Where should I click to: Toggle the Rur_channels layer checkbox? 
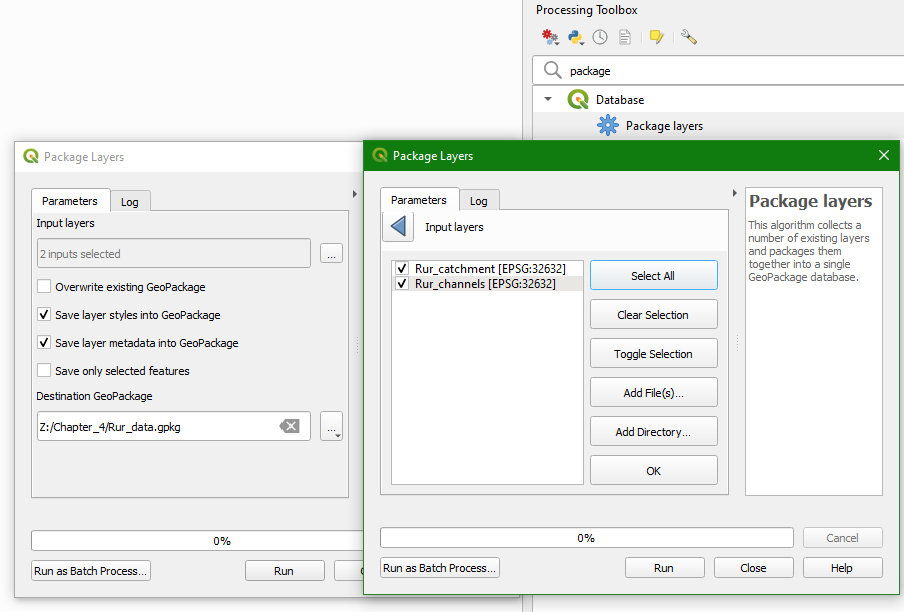402,284
